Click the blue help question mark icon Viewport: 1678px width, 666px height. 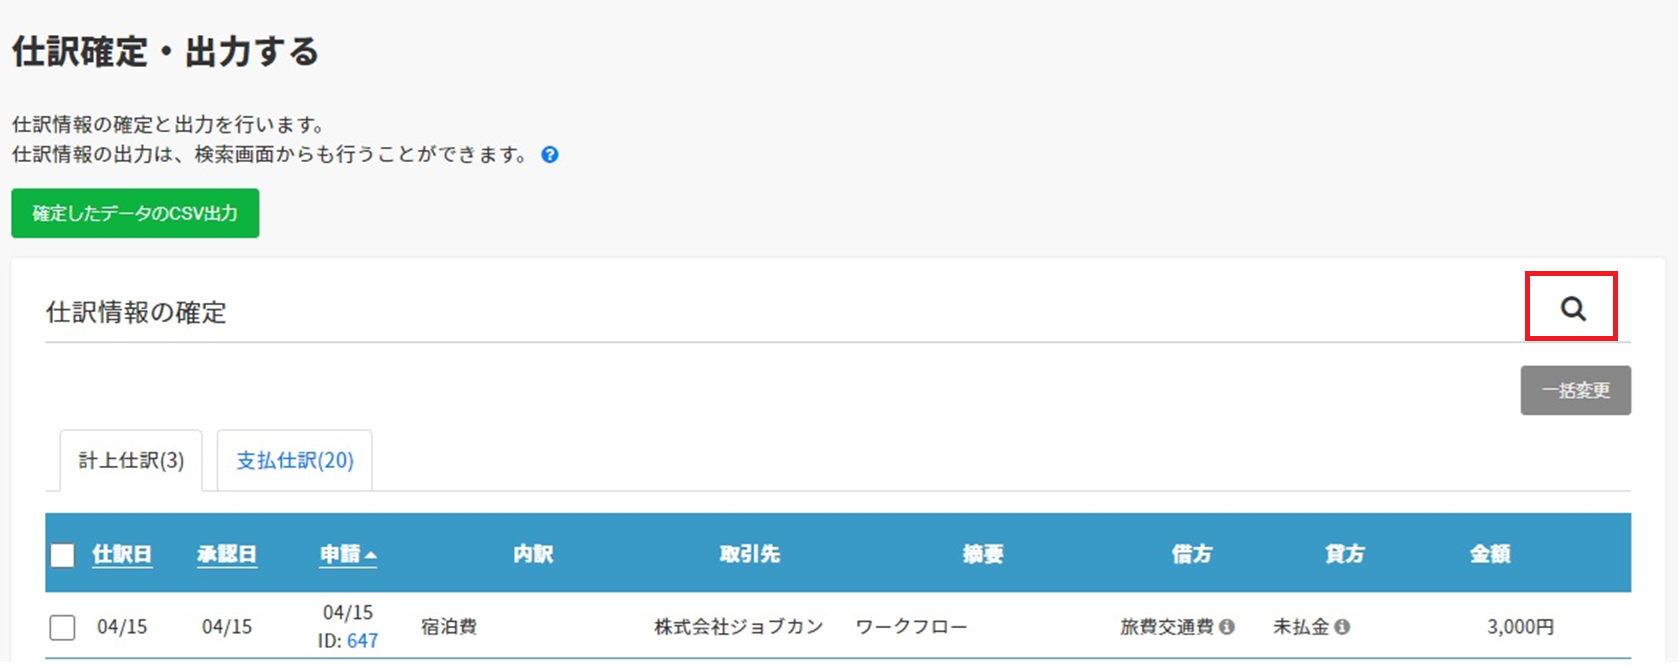coord(550,155)
